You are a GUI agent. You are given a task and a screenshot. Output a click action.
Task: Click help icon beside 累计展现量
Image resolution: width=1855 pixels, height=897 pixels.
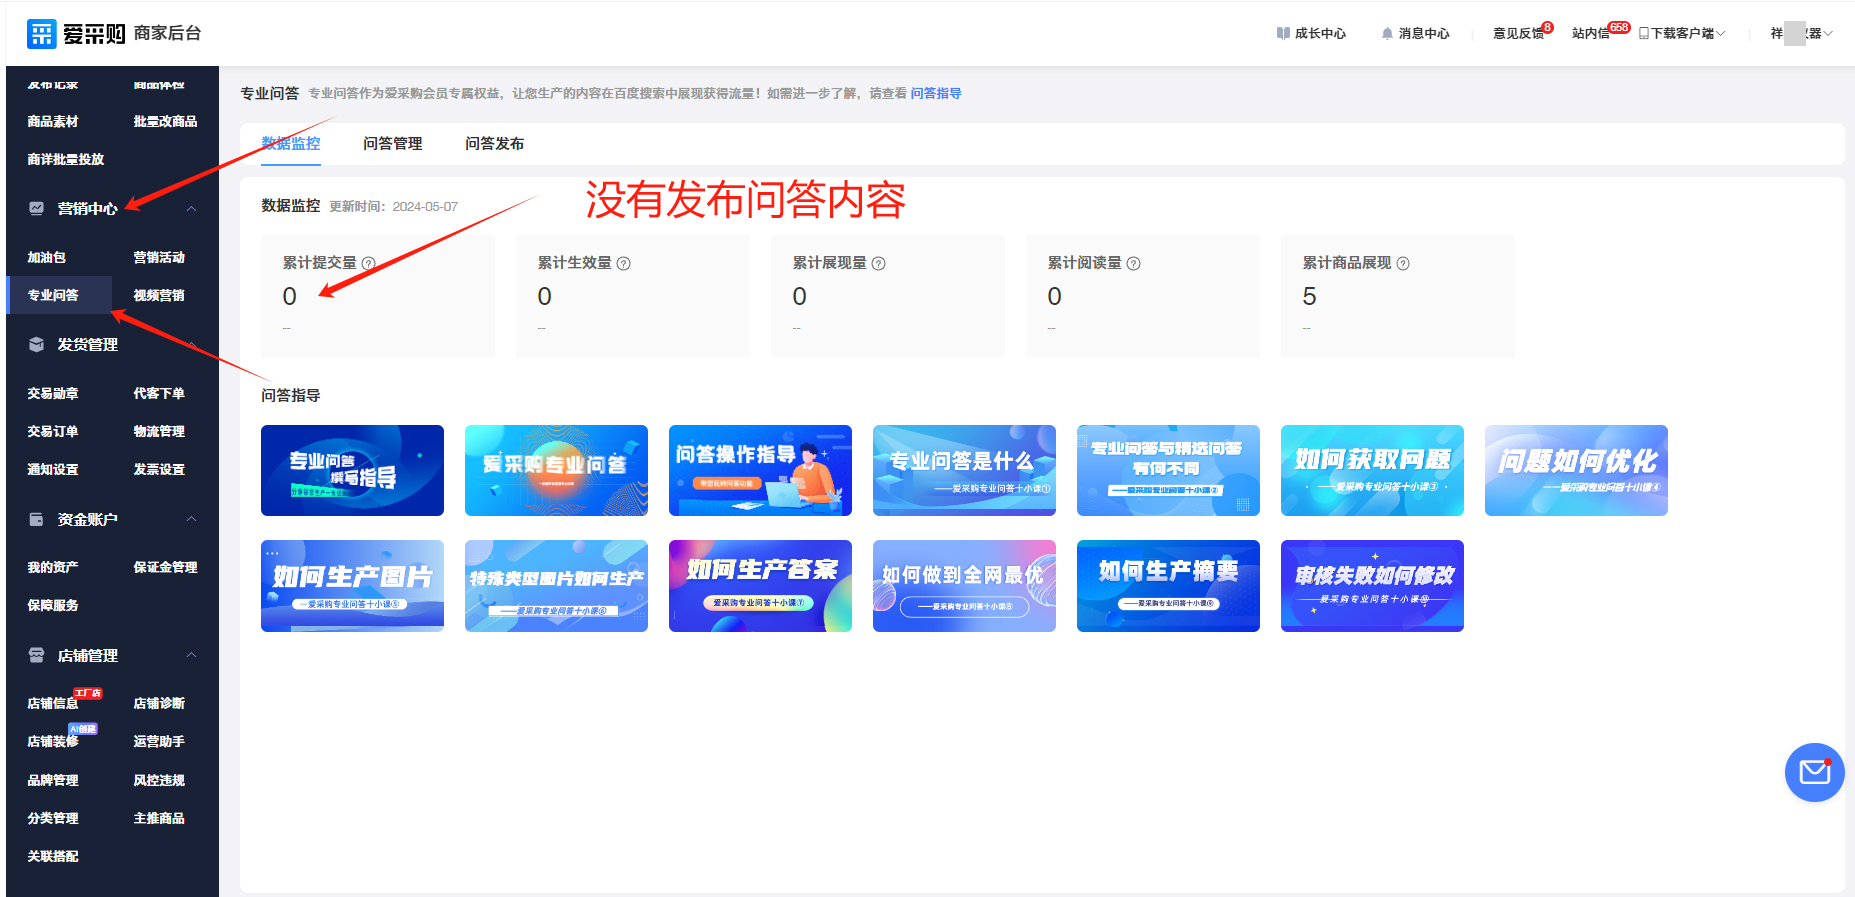click(x=878, y=264)
